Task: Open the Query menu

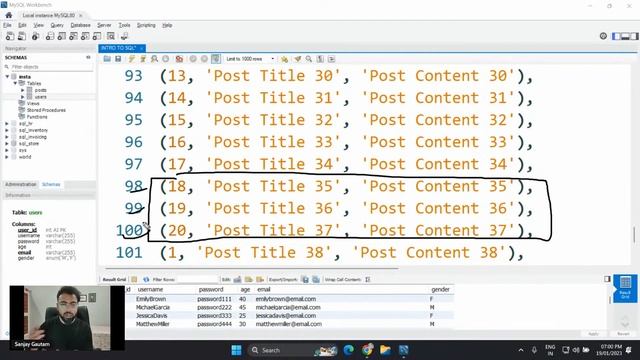Action: click(57, 25)
